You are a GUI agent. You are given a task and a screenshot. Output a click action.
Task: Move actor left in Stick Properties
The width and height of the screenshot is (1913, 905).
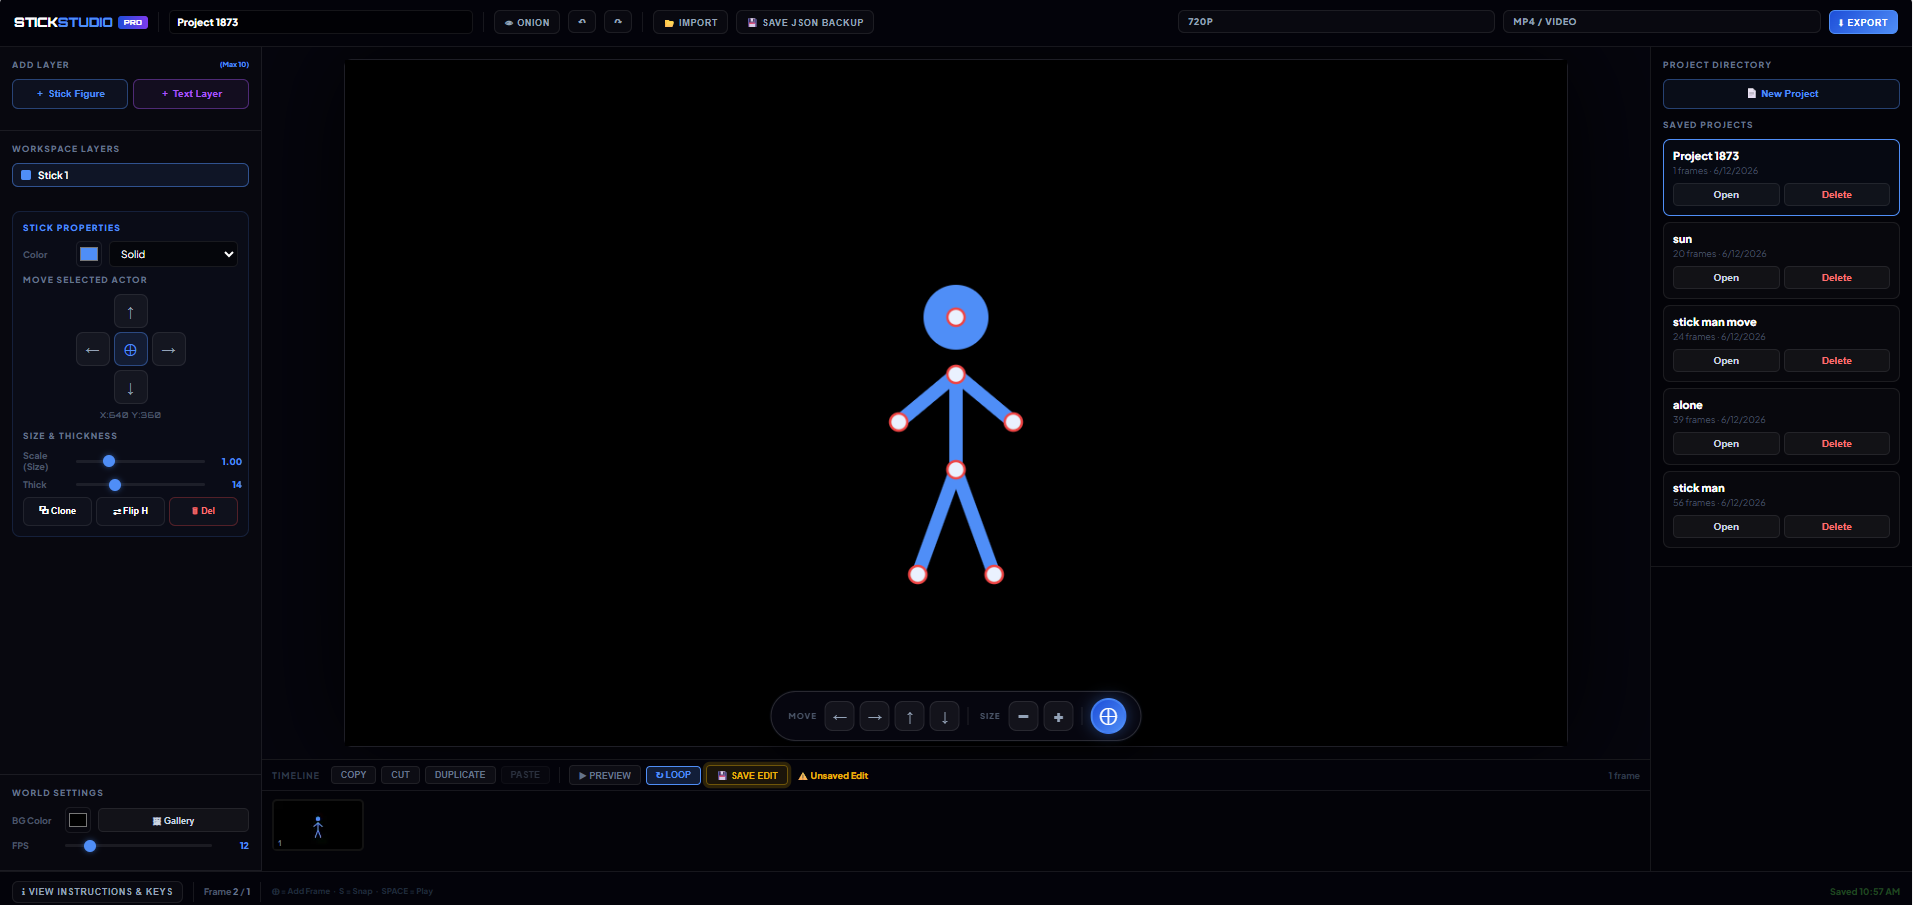93,350
